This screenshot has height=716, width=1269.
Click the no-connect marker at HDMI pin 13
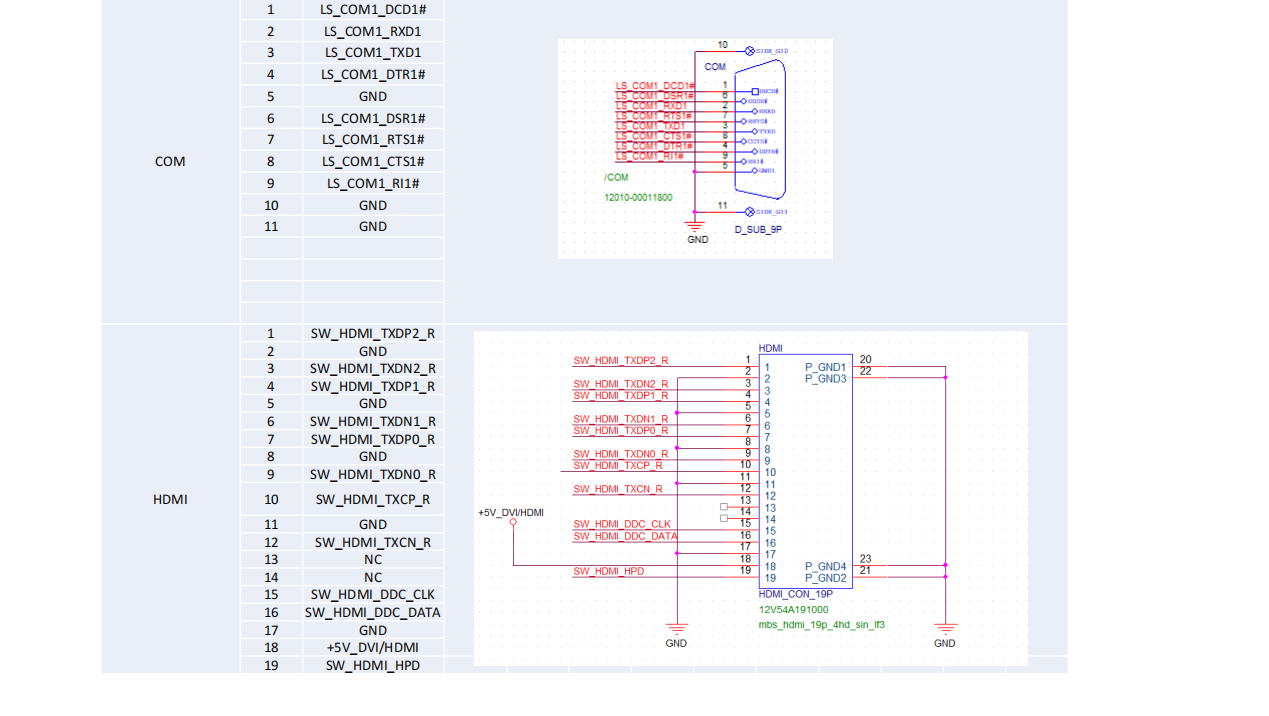[724, 507]
